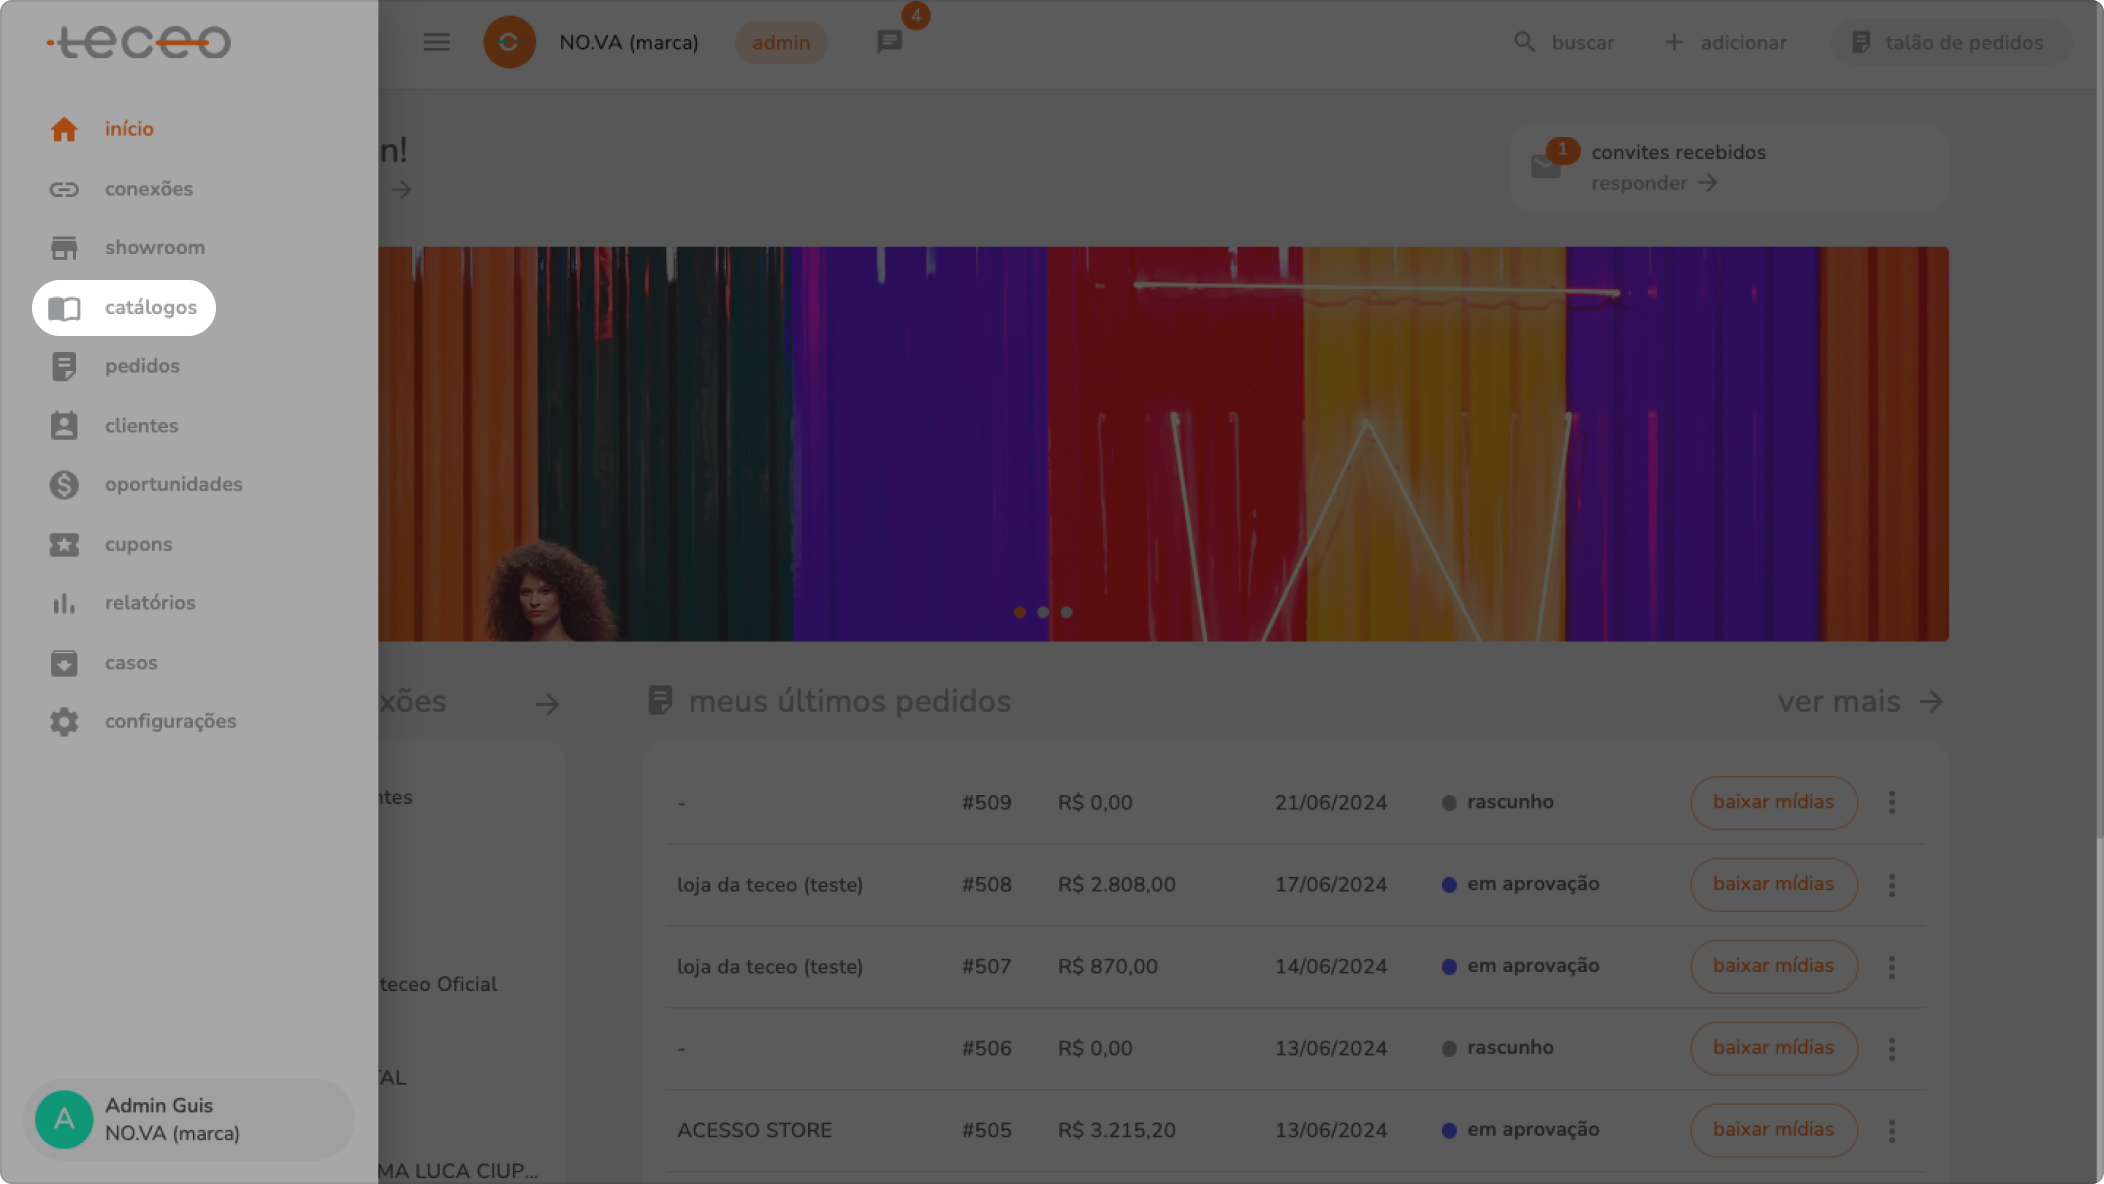Expand three-dot menu for order #507
The height and width of the screenshot is (1184, 2104).
[1891, 967]
